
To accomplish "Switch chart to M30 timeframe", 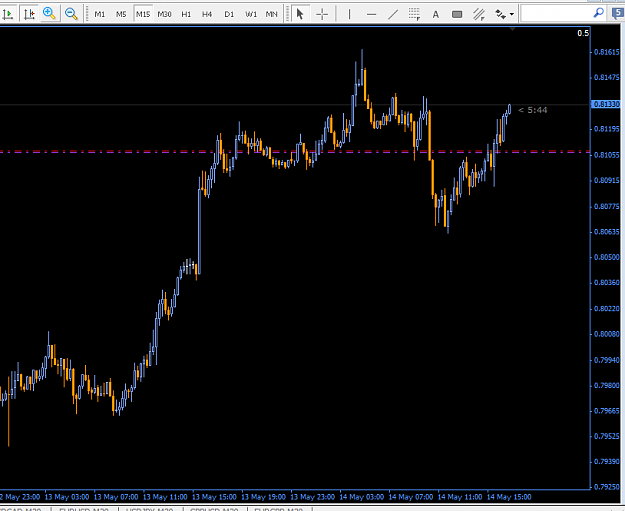I will 164,14.
